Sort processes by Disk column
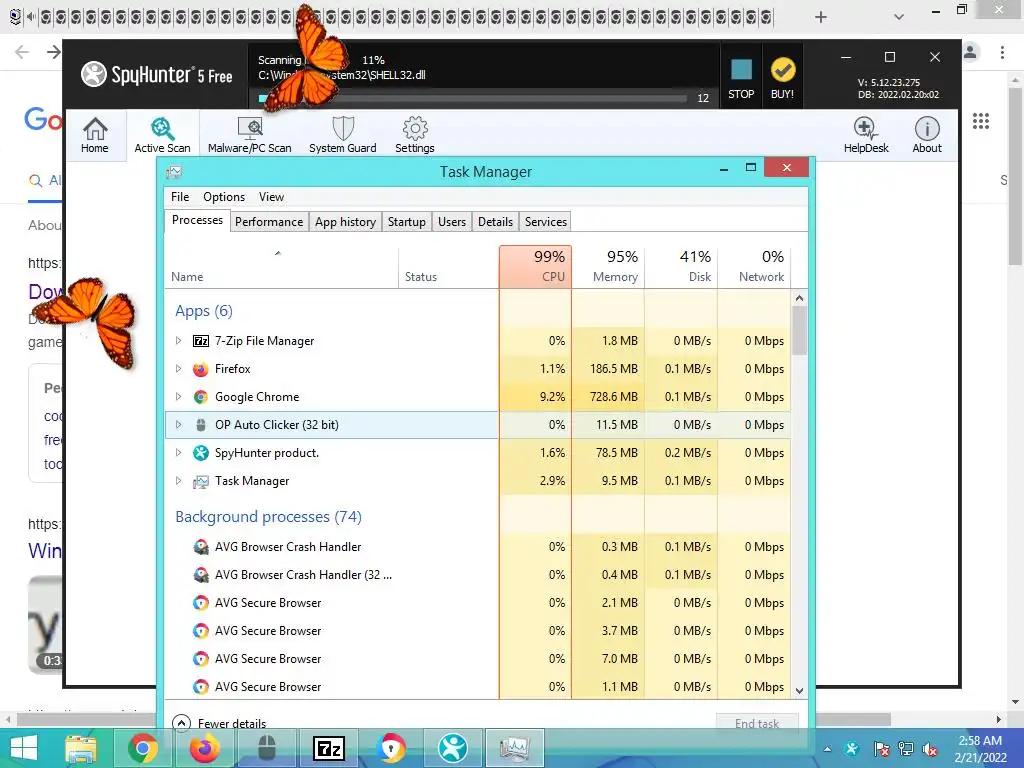Image resolution: width=1024 pixels, height=768 pixels. [x=681, y=266]
